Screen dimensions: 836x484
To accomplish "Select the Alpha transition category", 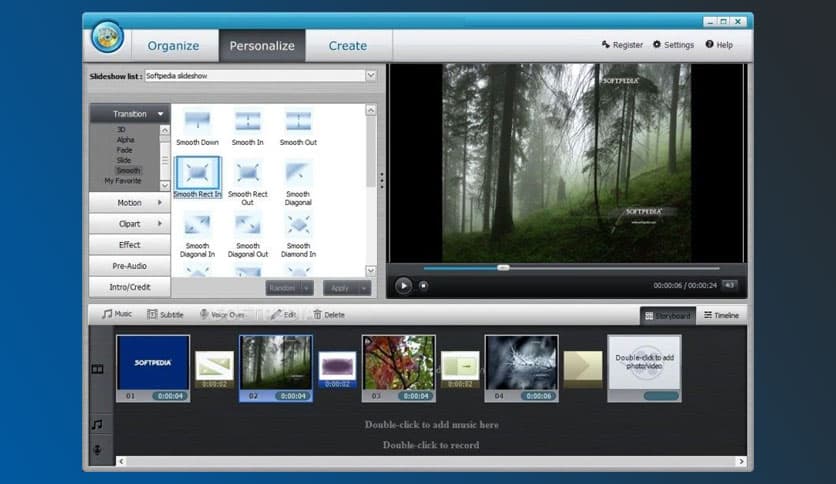I will pos(125,140).
